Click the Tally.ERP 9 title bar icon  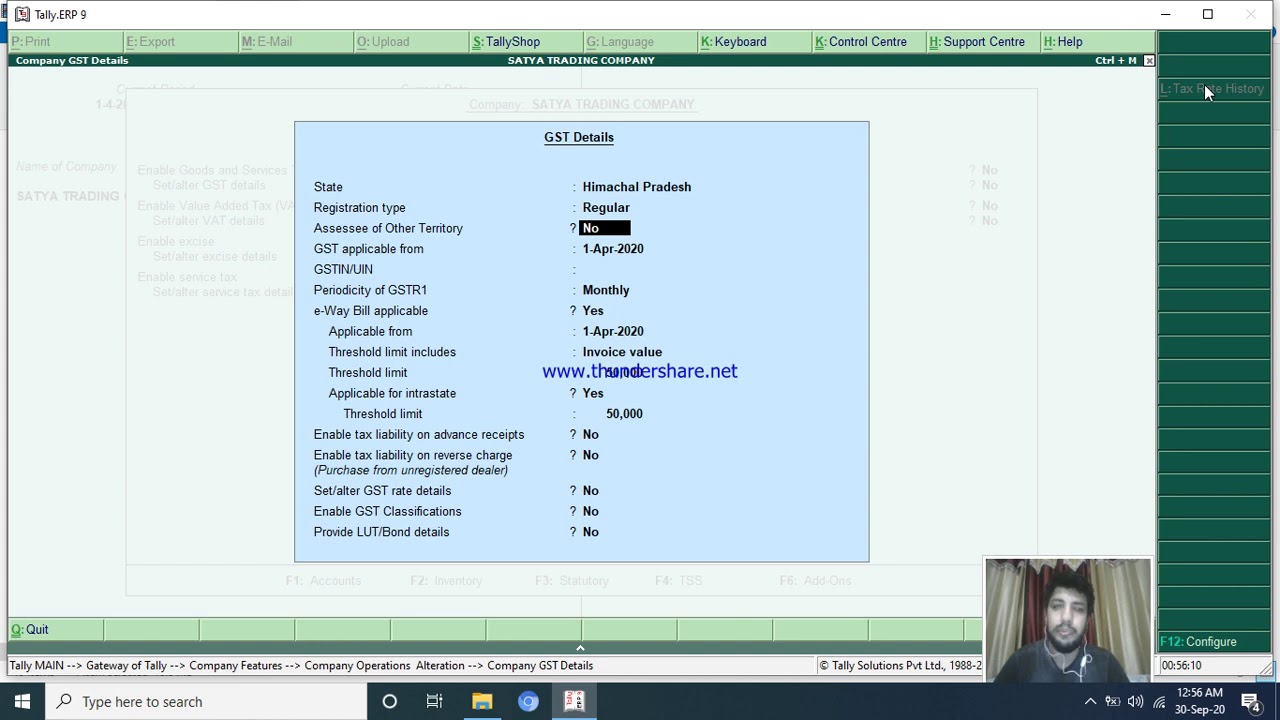pos(22,14)
